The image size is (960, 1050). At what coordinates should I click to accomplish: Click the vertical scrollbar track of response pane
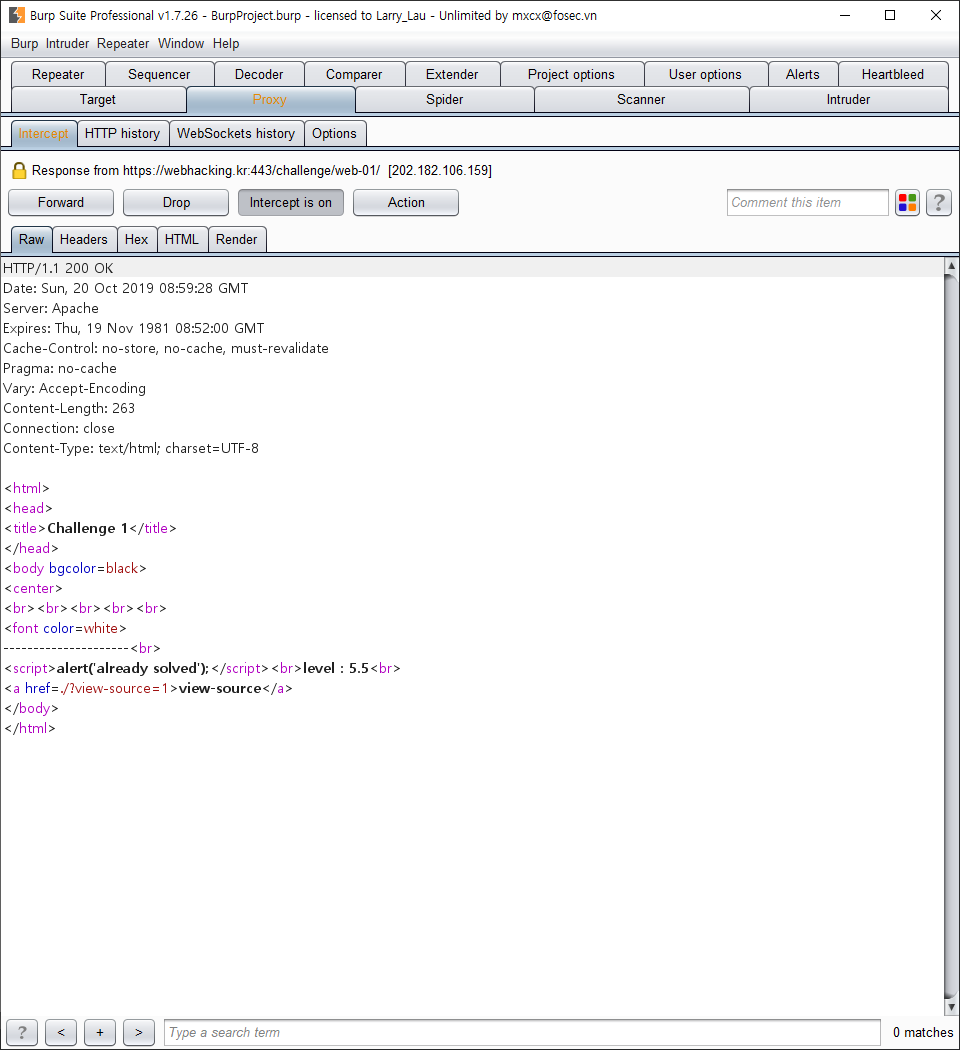point(951,636)
